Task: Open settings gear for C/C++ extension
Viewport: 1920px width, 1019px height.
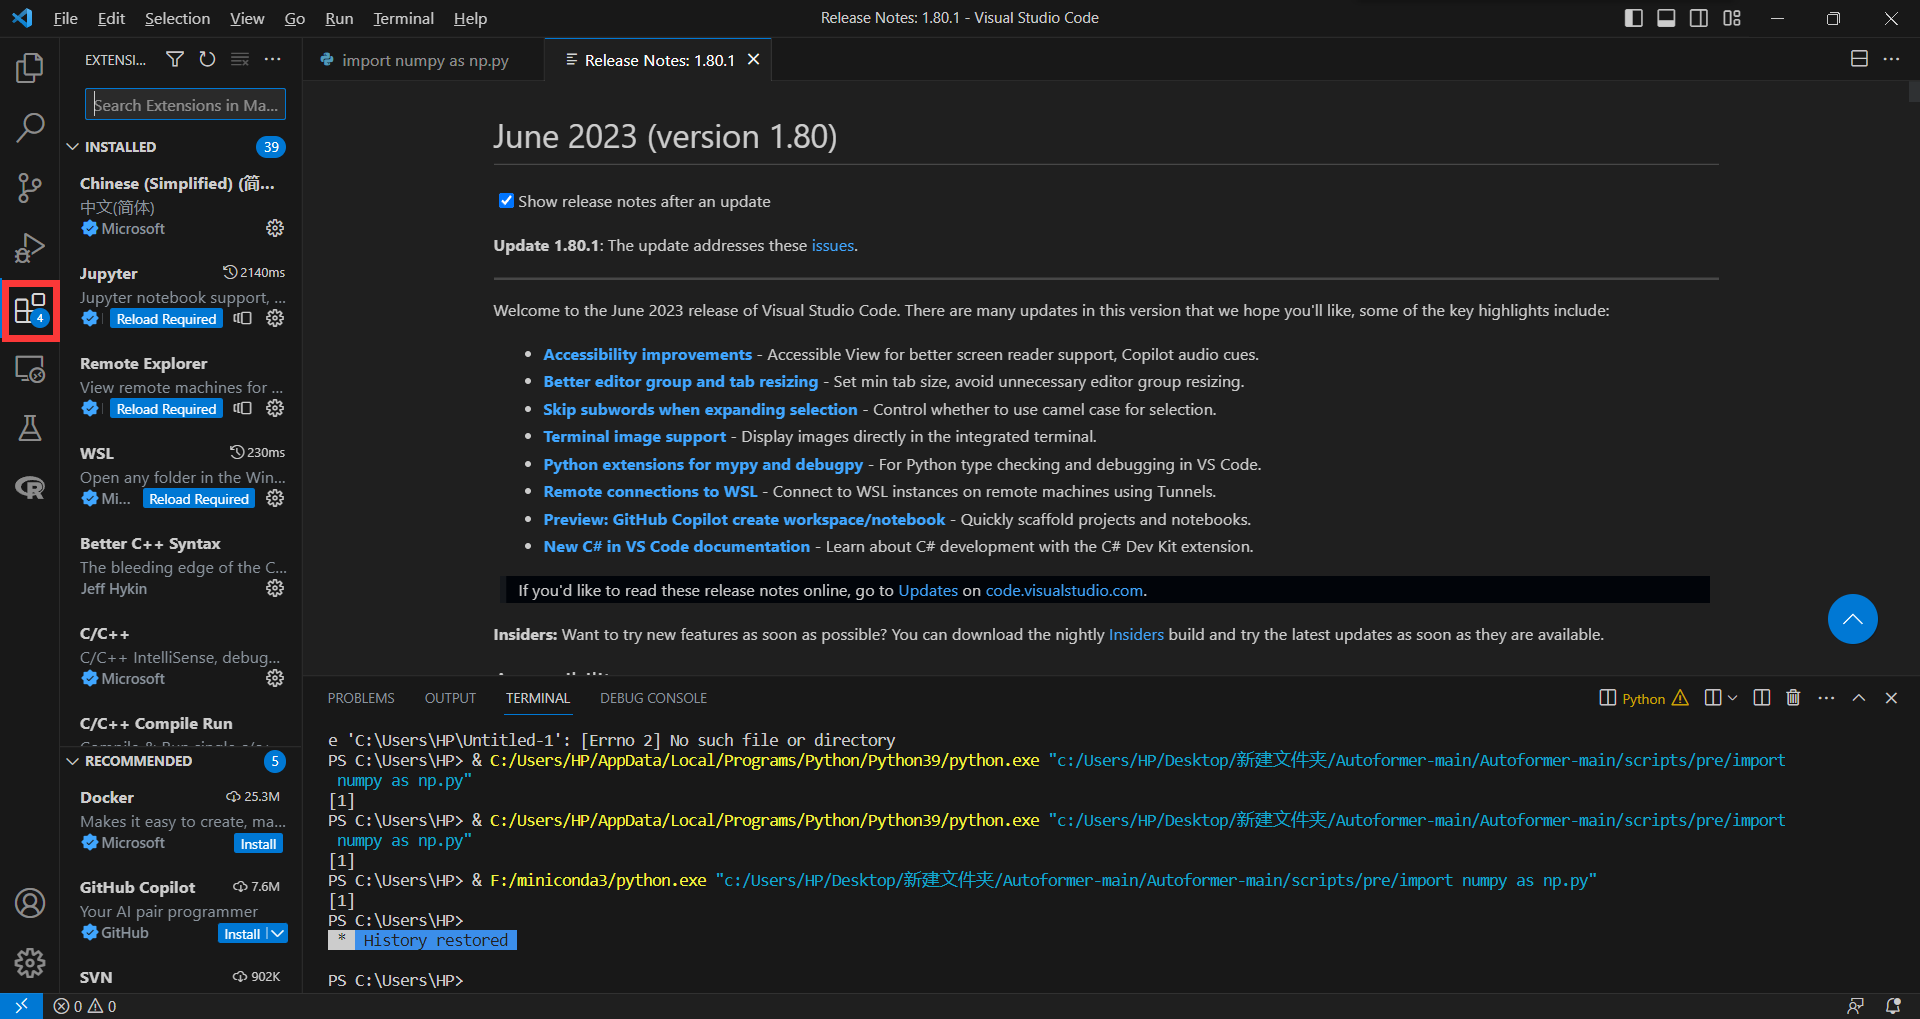Action: [x=275, y=679]
